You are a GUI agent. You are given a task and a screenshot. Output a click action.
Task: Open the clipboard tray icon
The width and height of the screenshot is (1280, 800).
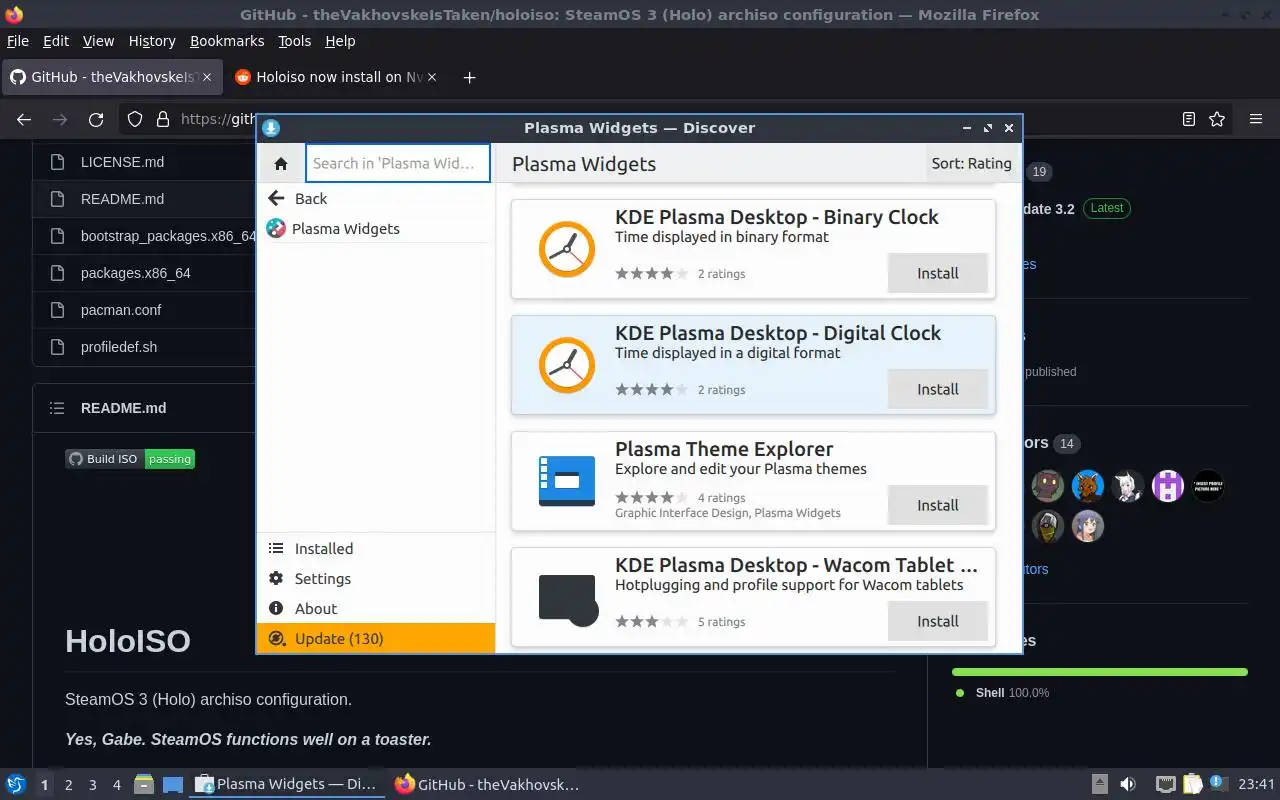[1192, 784]
